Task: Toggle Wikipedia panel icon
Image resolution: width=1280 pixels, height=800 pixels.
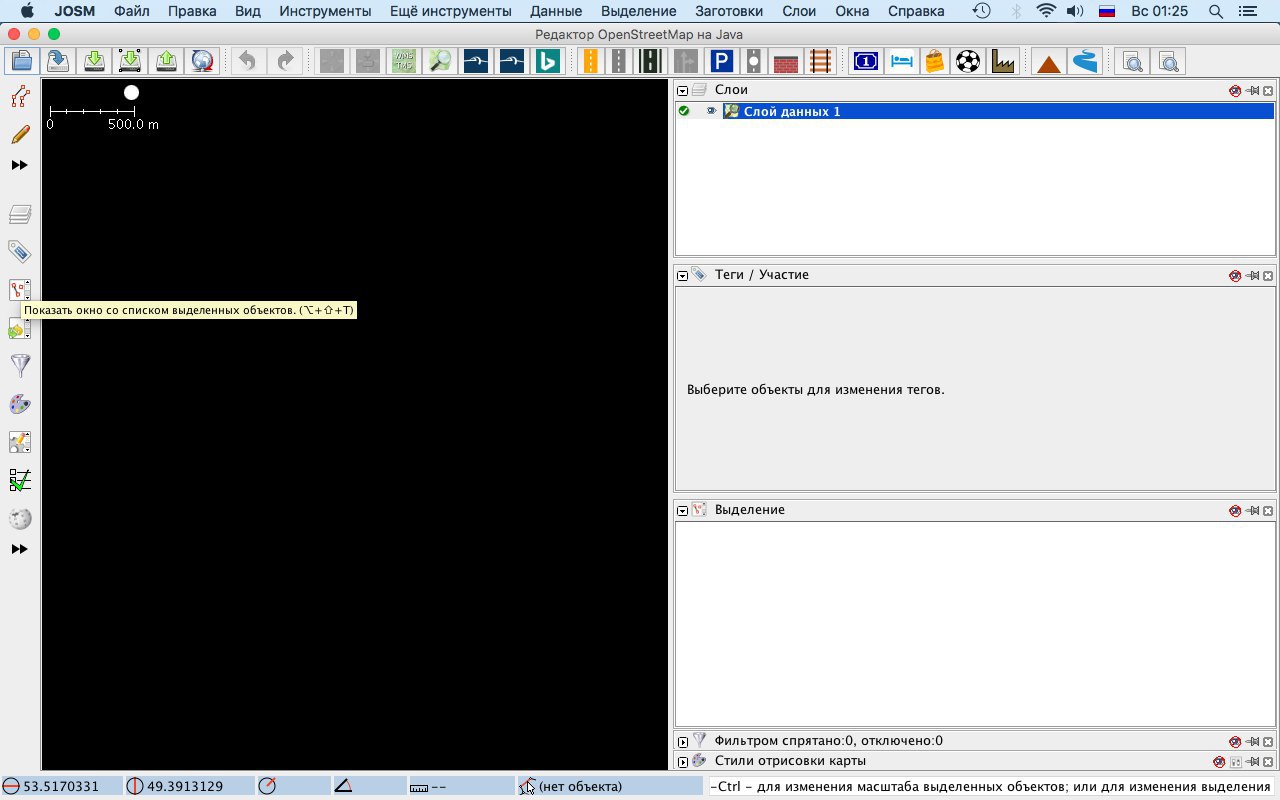Action: [x=20, y=518]
